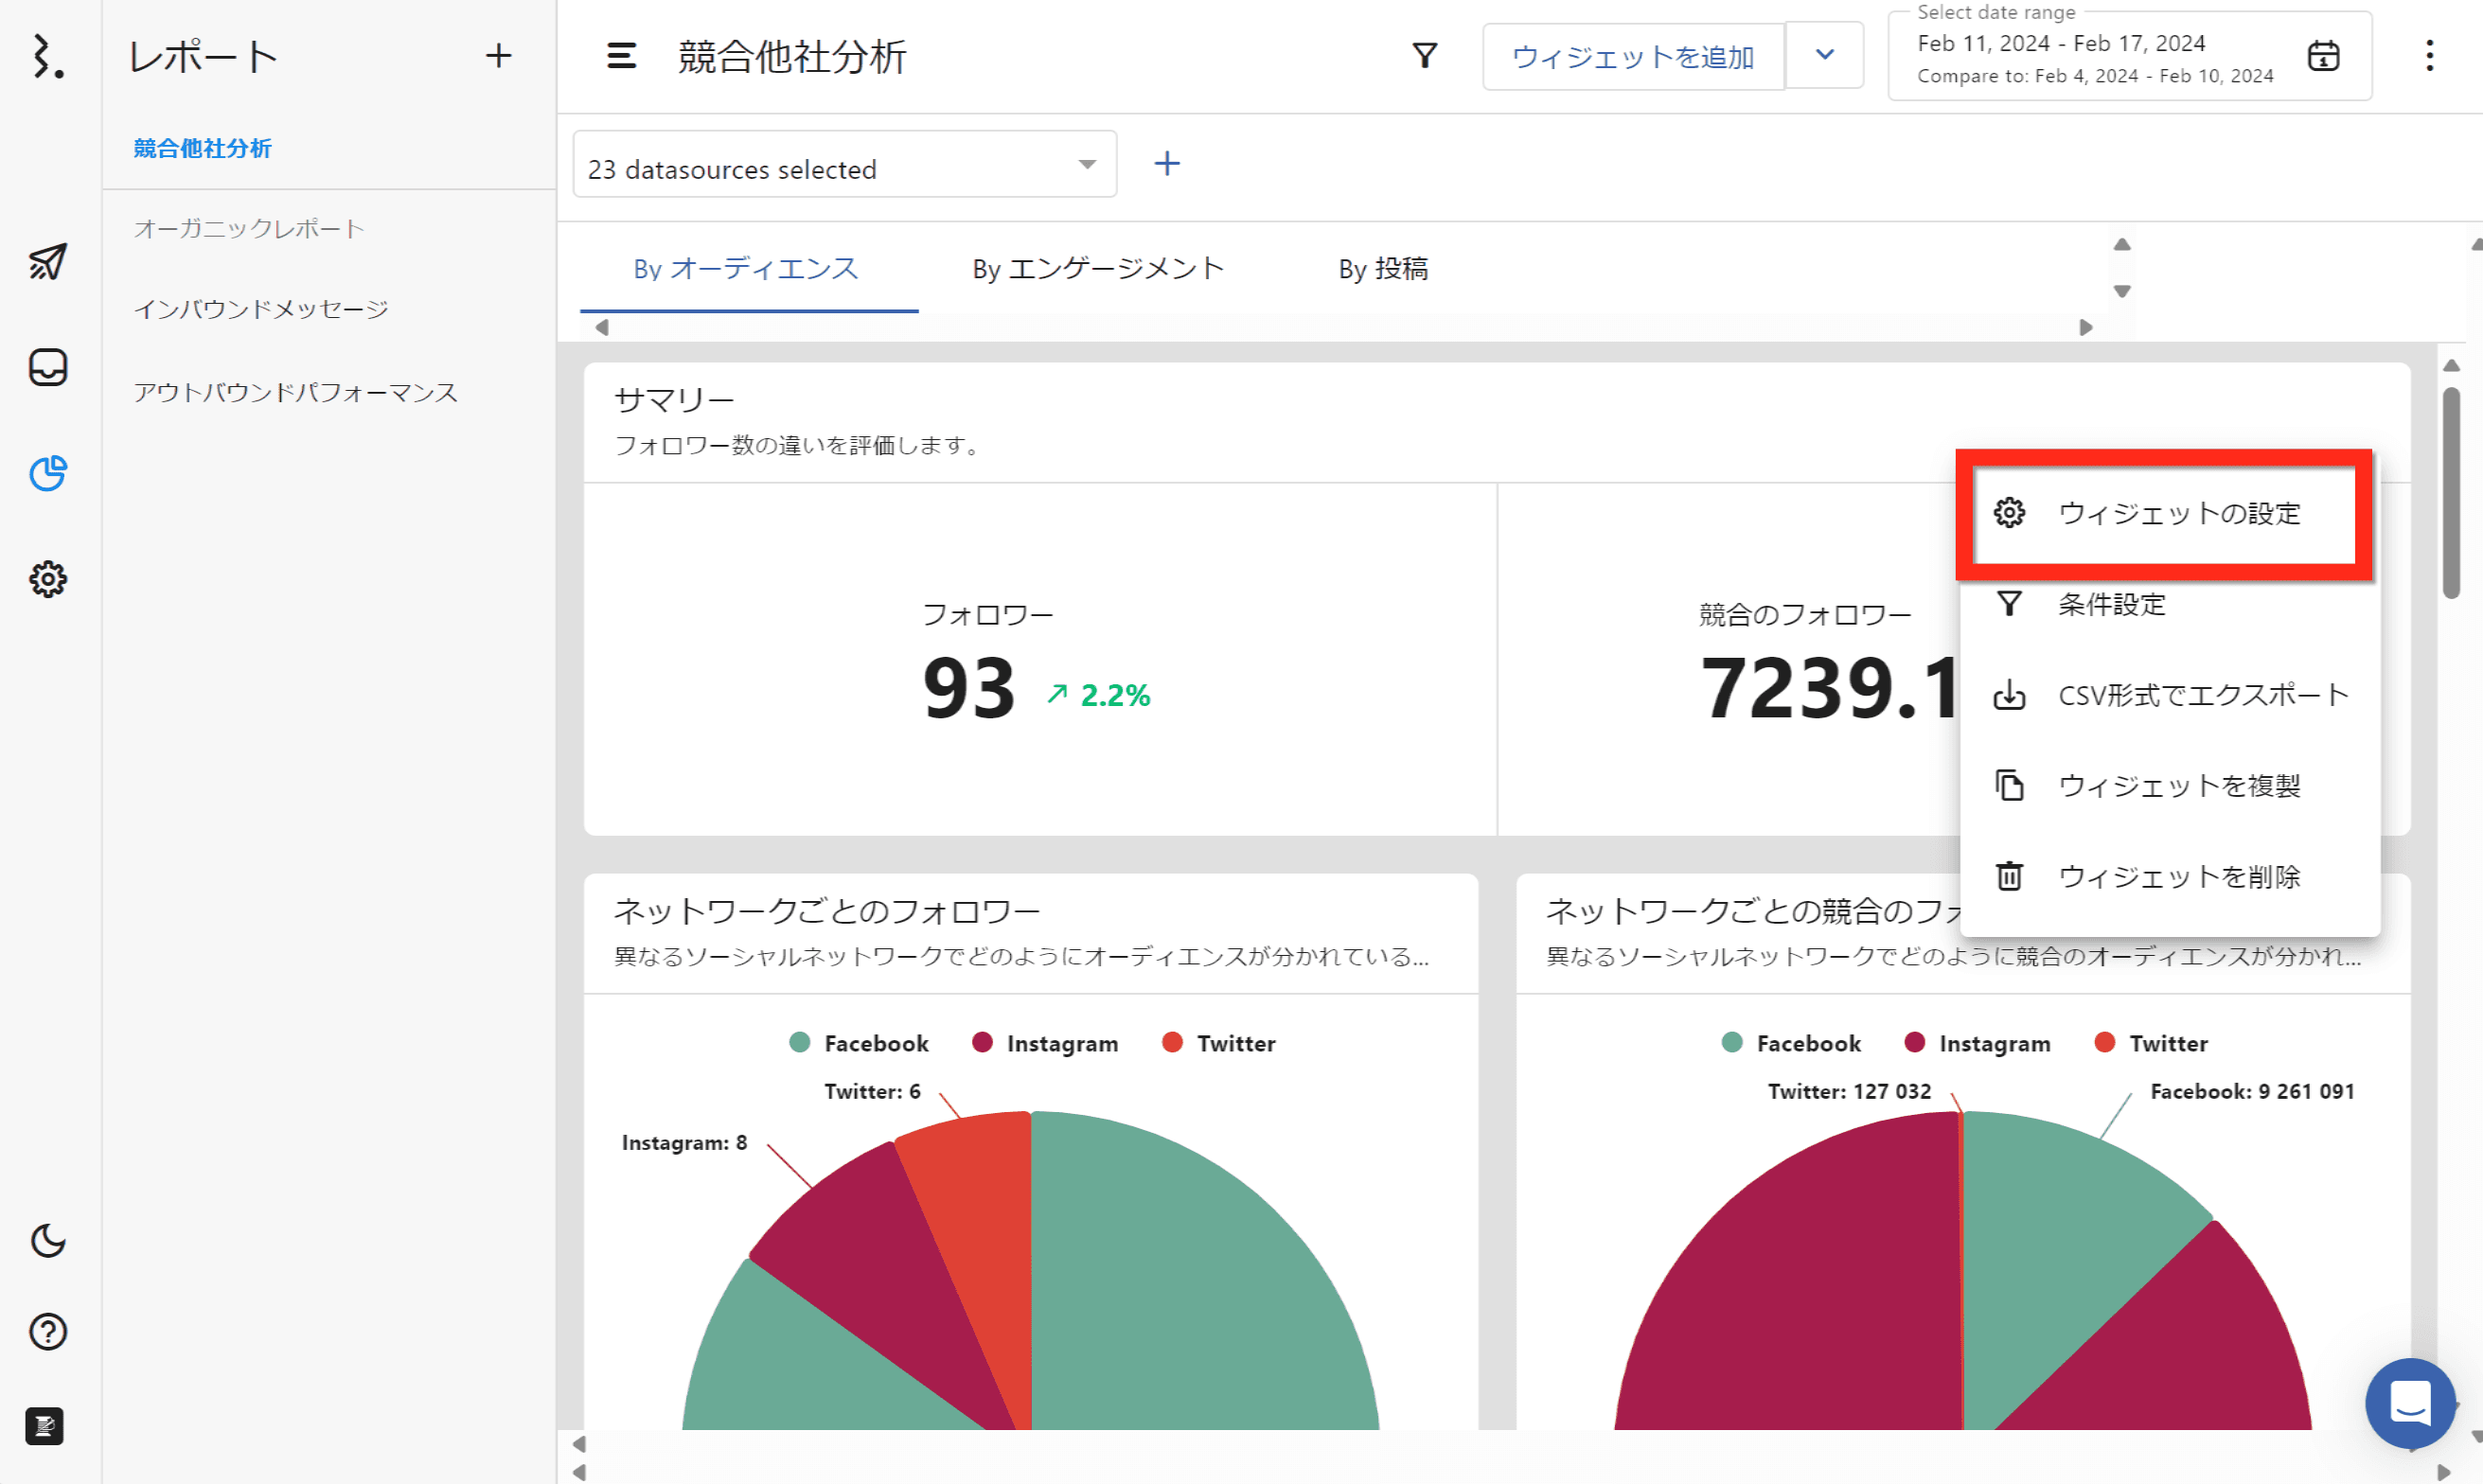Switch to By エンゲージメント tab
This screenshot has width=2483, height=1484.
pos(1097,269)
